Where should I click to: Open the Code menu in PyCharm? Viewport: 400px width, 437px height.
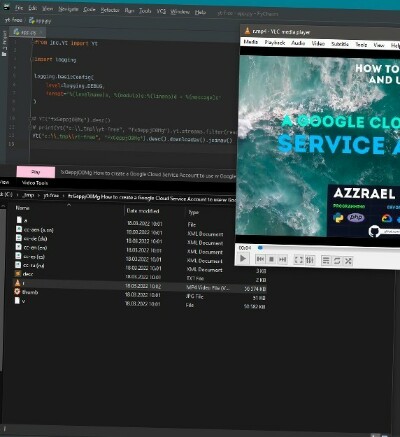coord(89,9)
